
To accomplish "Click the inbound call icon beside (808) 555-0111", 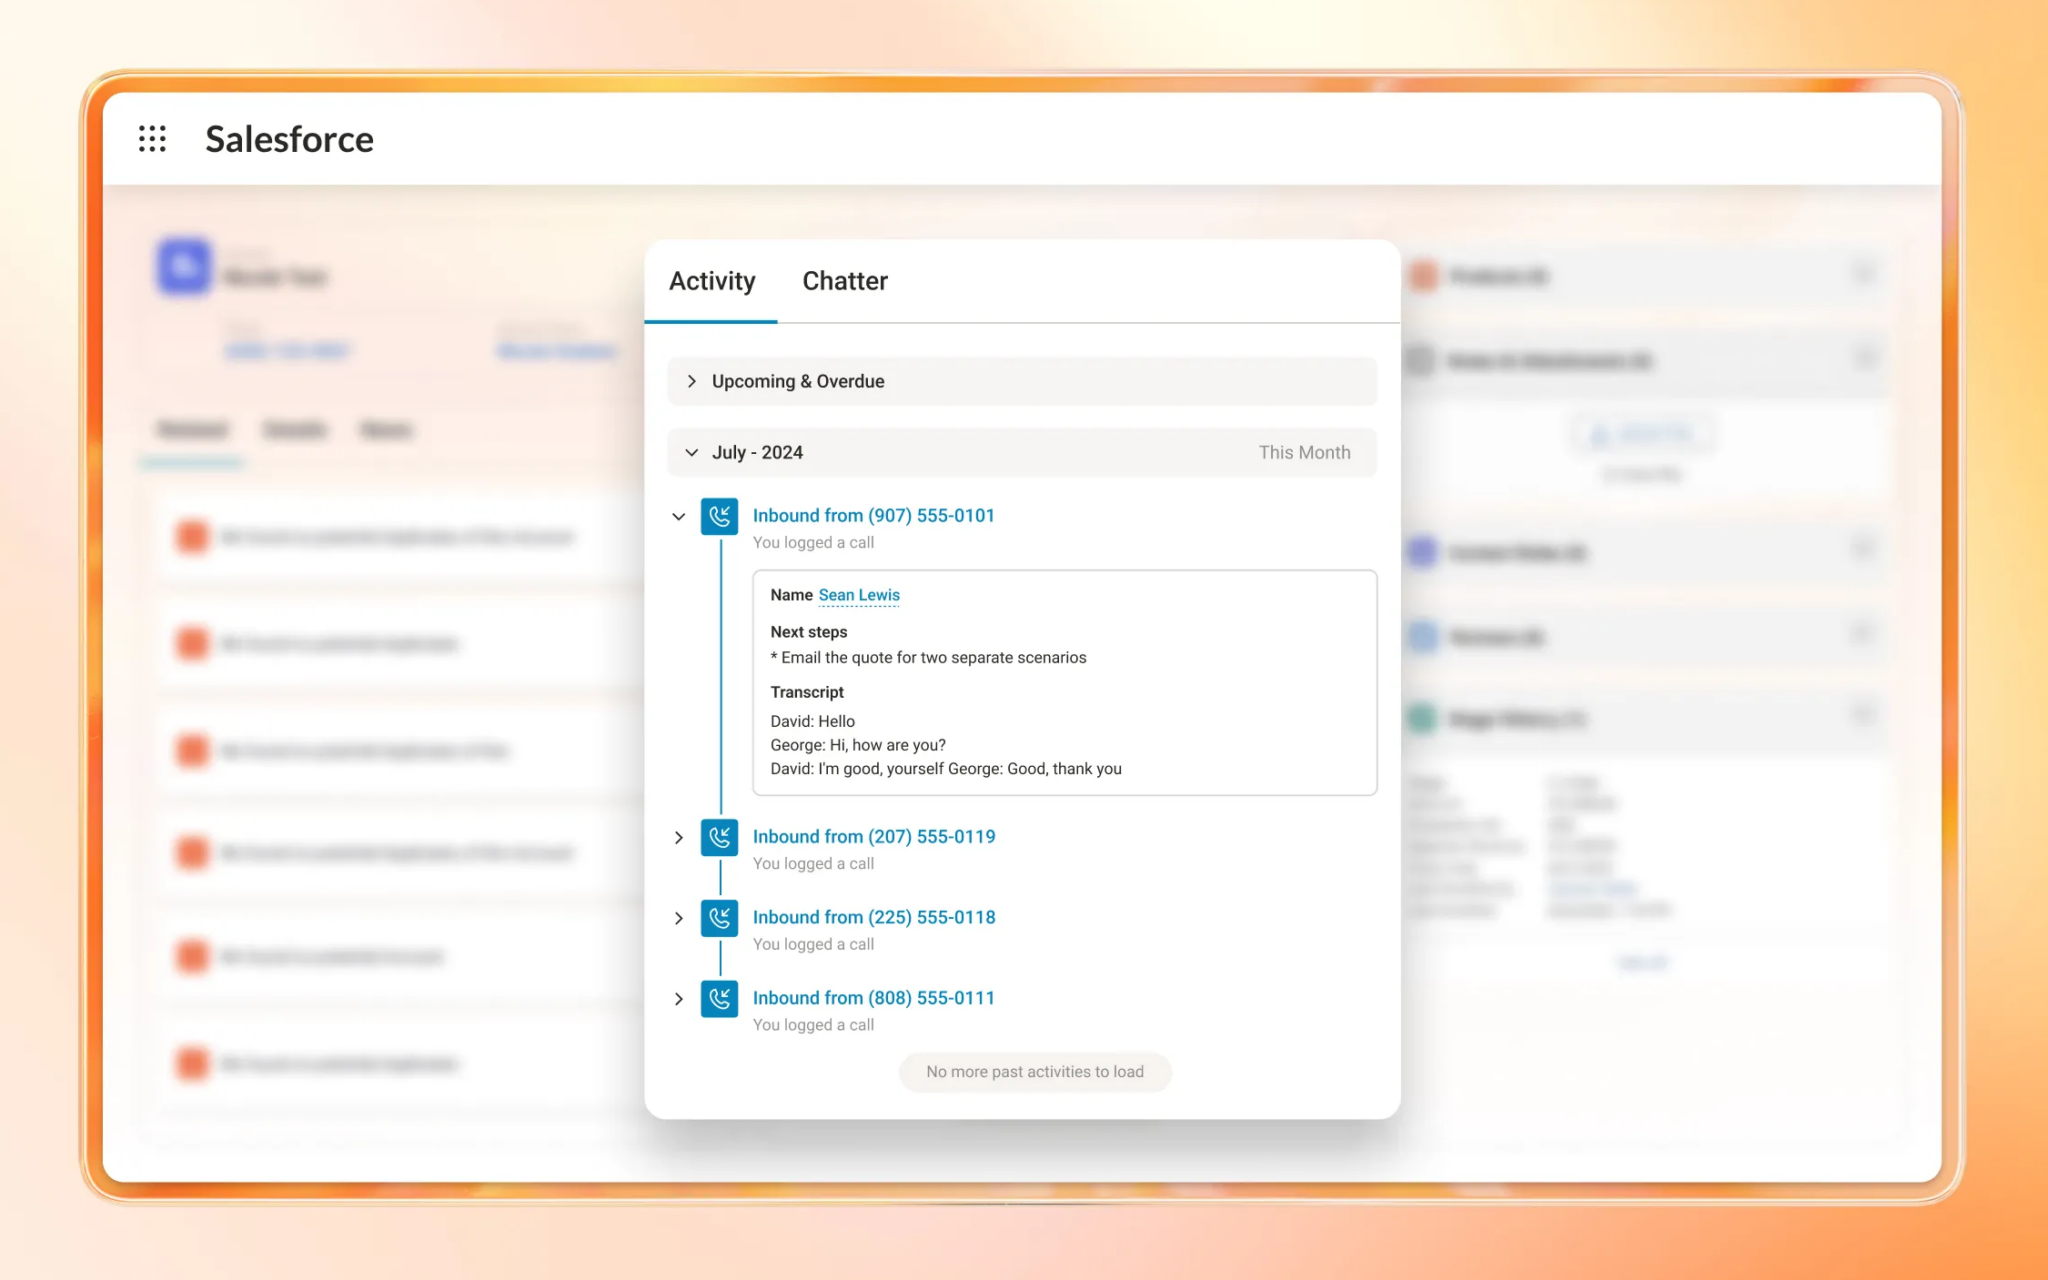I will tap(718, 999).
